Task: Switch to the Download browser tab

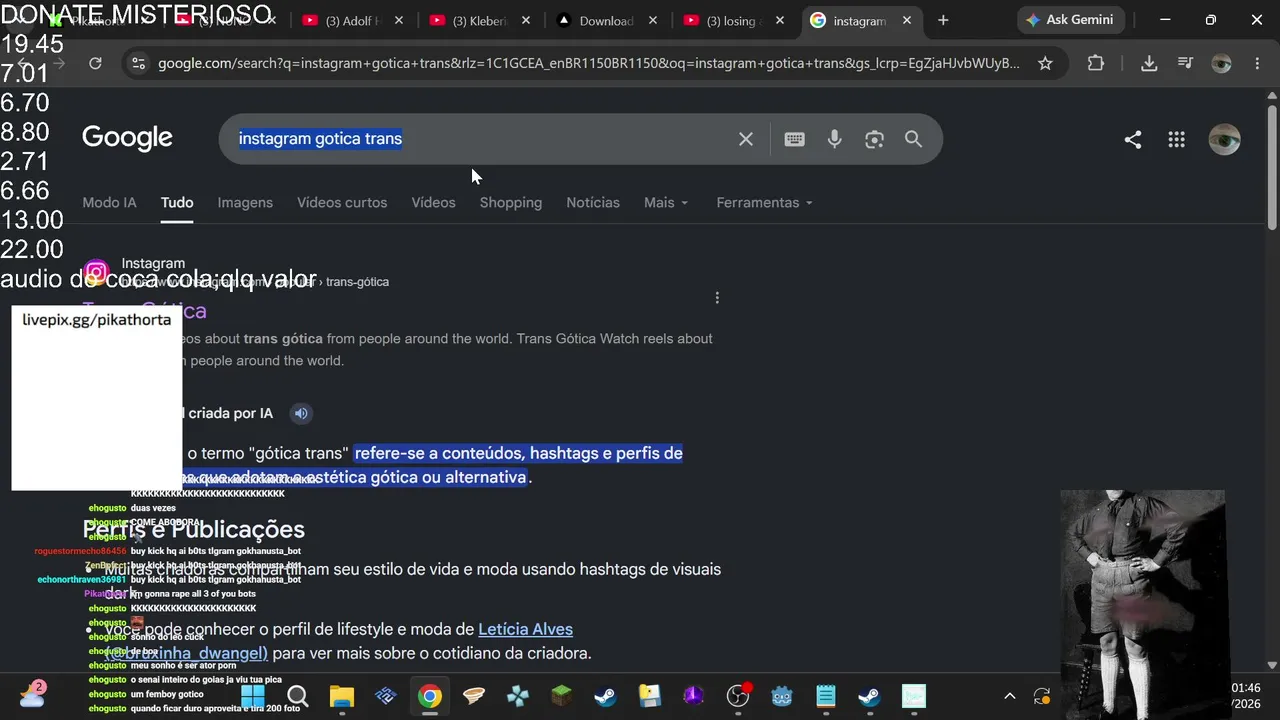Action: 606,20
